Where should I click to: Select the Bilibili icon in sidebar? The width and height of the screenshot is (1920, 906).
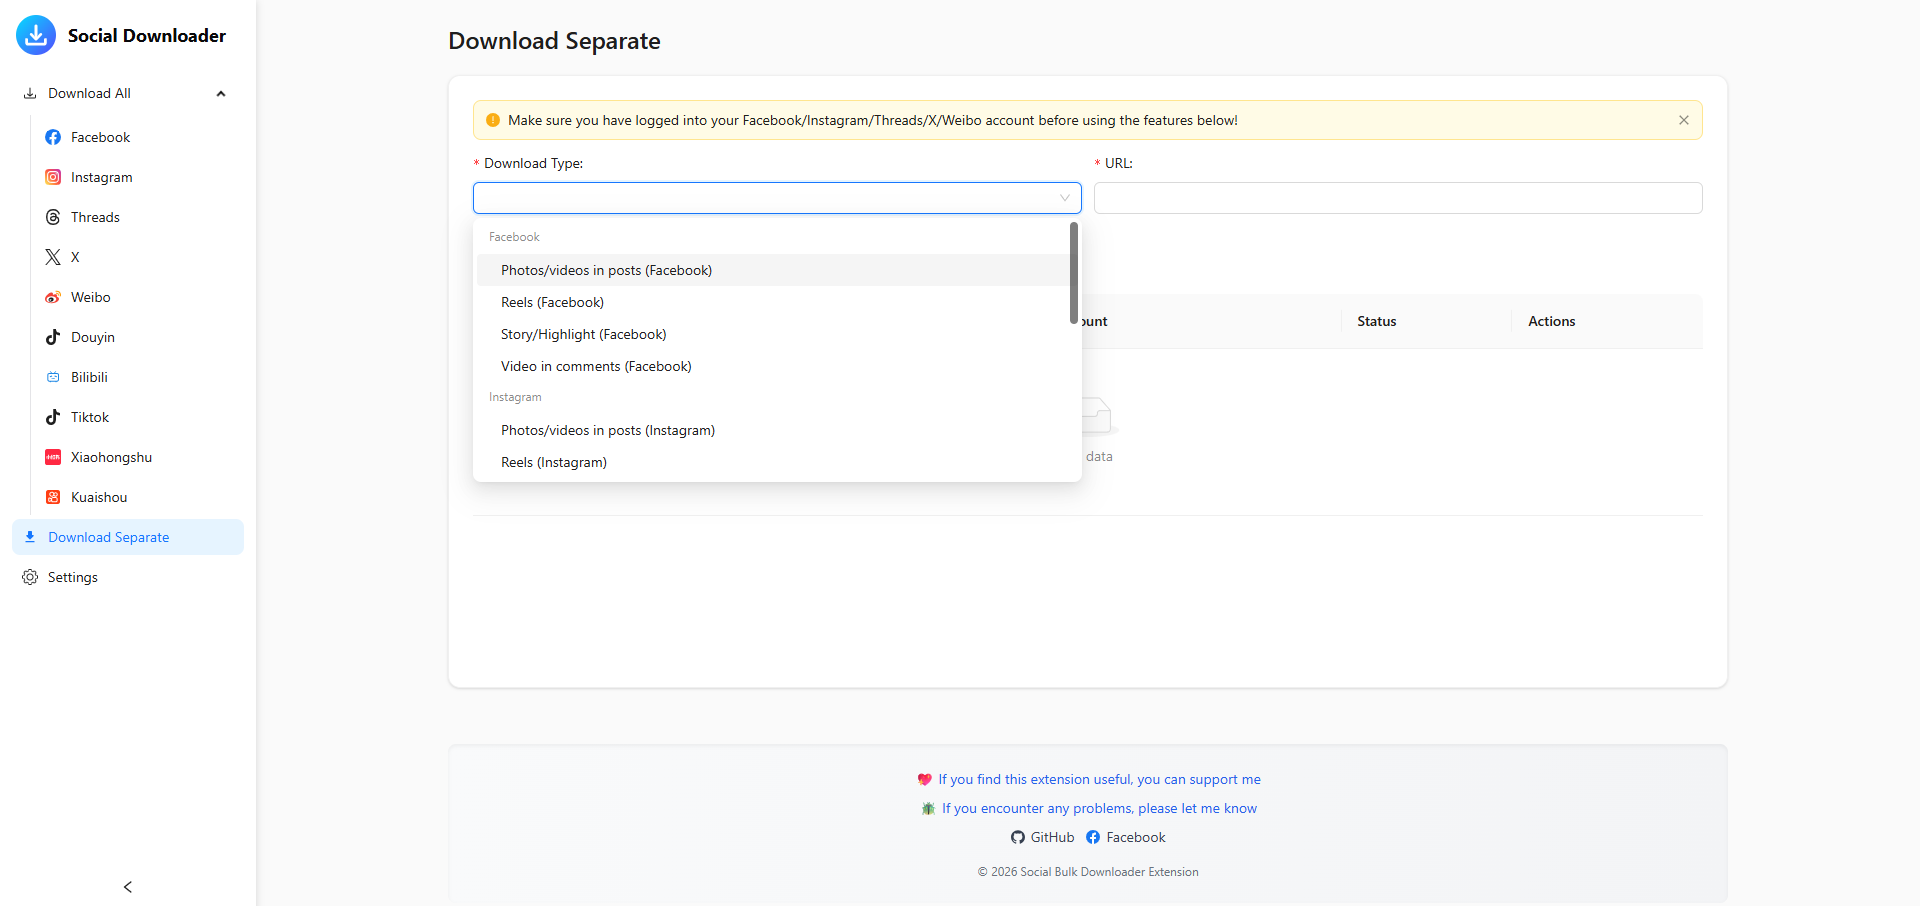click(53, 377)
